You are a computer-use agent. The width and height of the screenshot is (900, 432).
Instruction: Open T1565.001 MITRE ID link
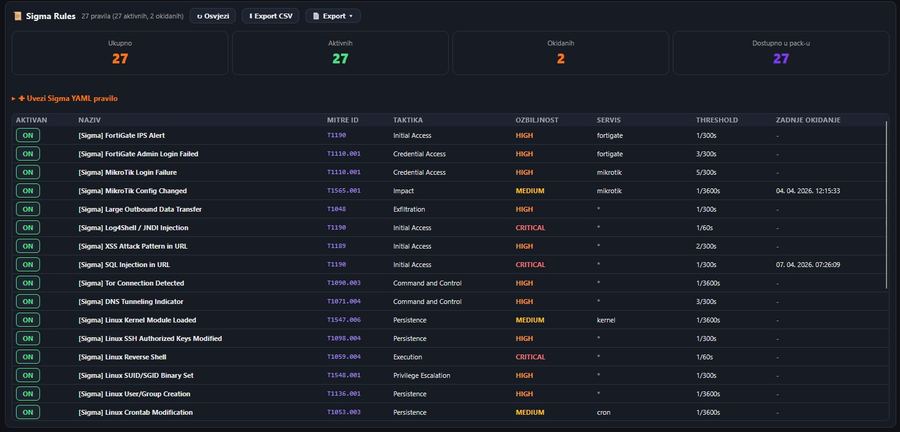[x=343, y=191]
